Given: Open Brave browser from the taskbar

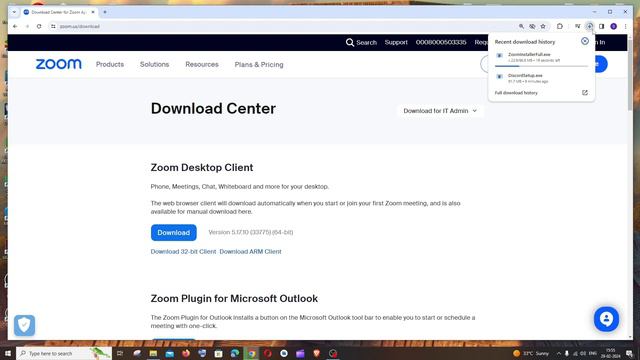Looking at the screenshot, I should [x=316, y=353].
